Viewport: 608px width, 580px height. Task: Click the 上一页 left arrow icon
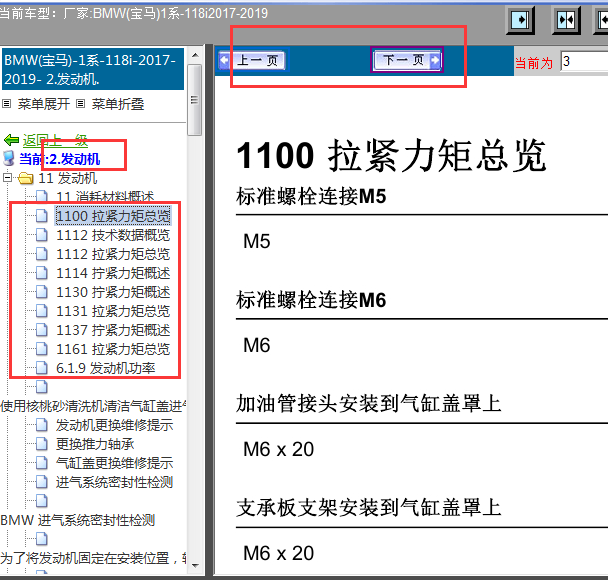(x=225, y=60)
